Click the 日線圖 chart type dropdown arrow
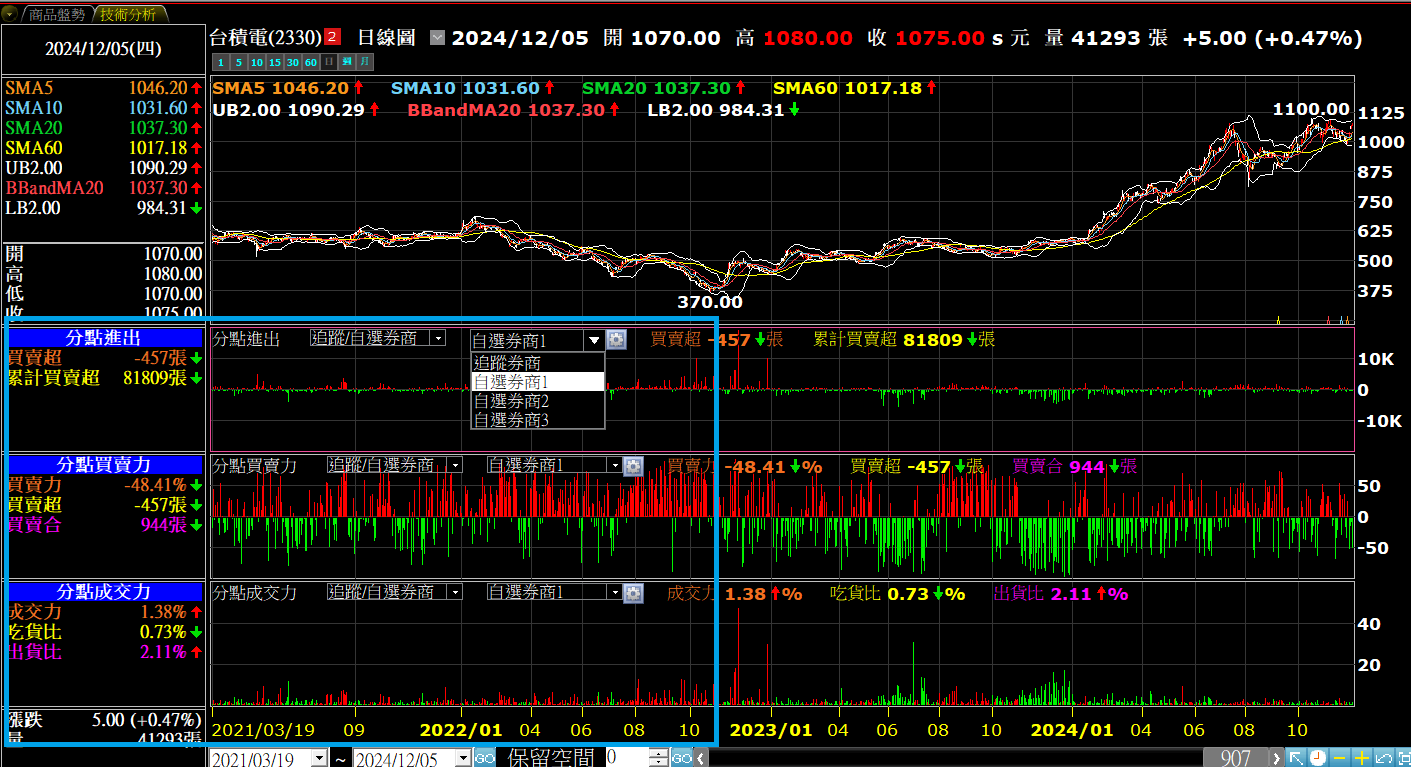The height and width of the screenshot is (767, 1411). coord(437,38)
